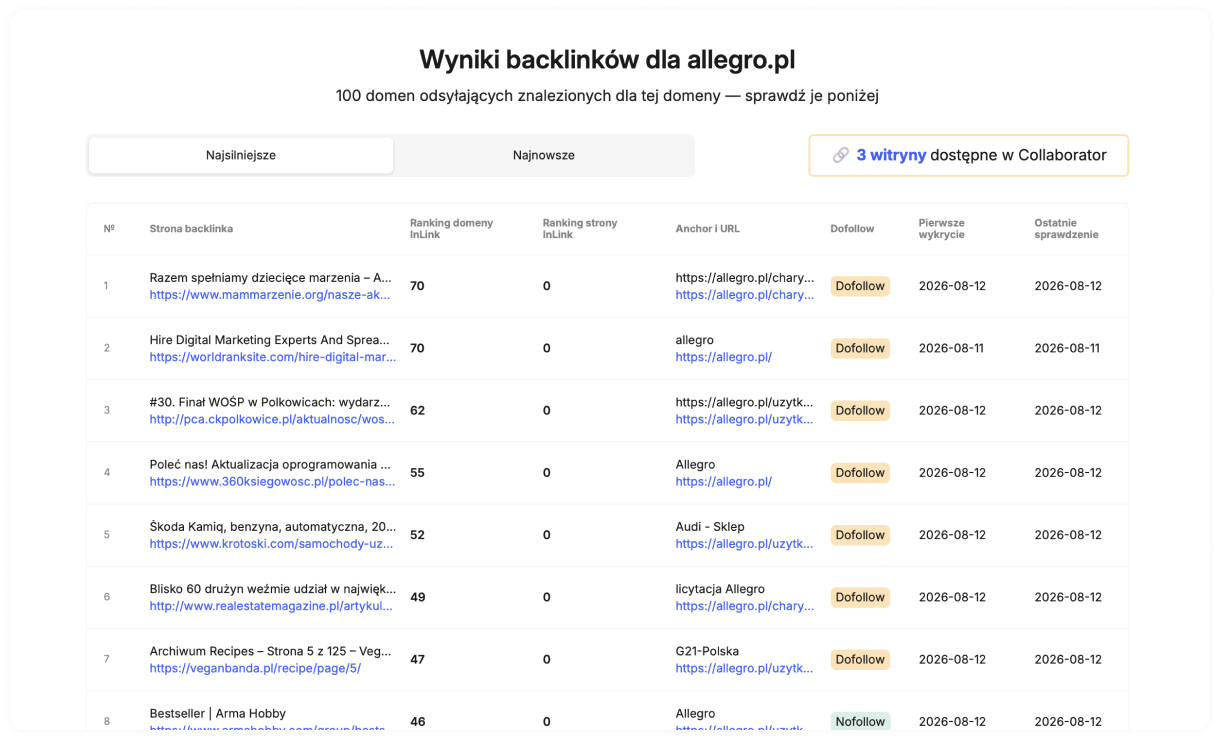Click the Dofollow column header
Image resolution: width=1220 pixels, height=740 pixels.
tap(852, 229)
